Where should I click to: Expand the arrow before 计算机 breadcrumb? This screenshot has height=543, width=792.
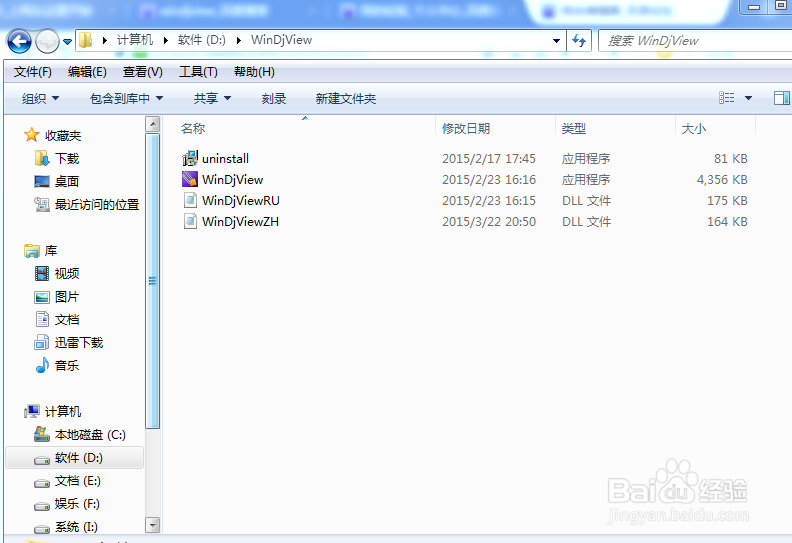pos(105,40)
